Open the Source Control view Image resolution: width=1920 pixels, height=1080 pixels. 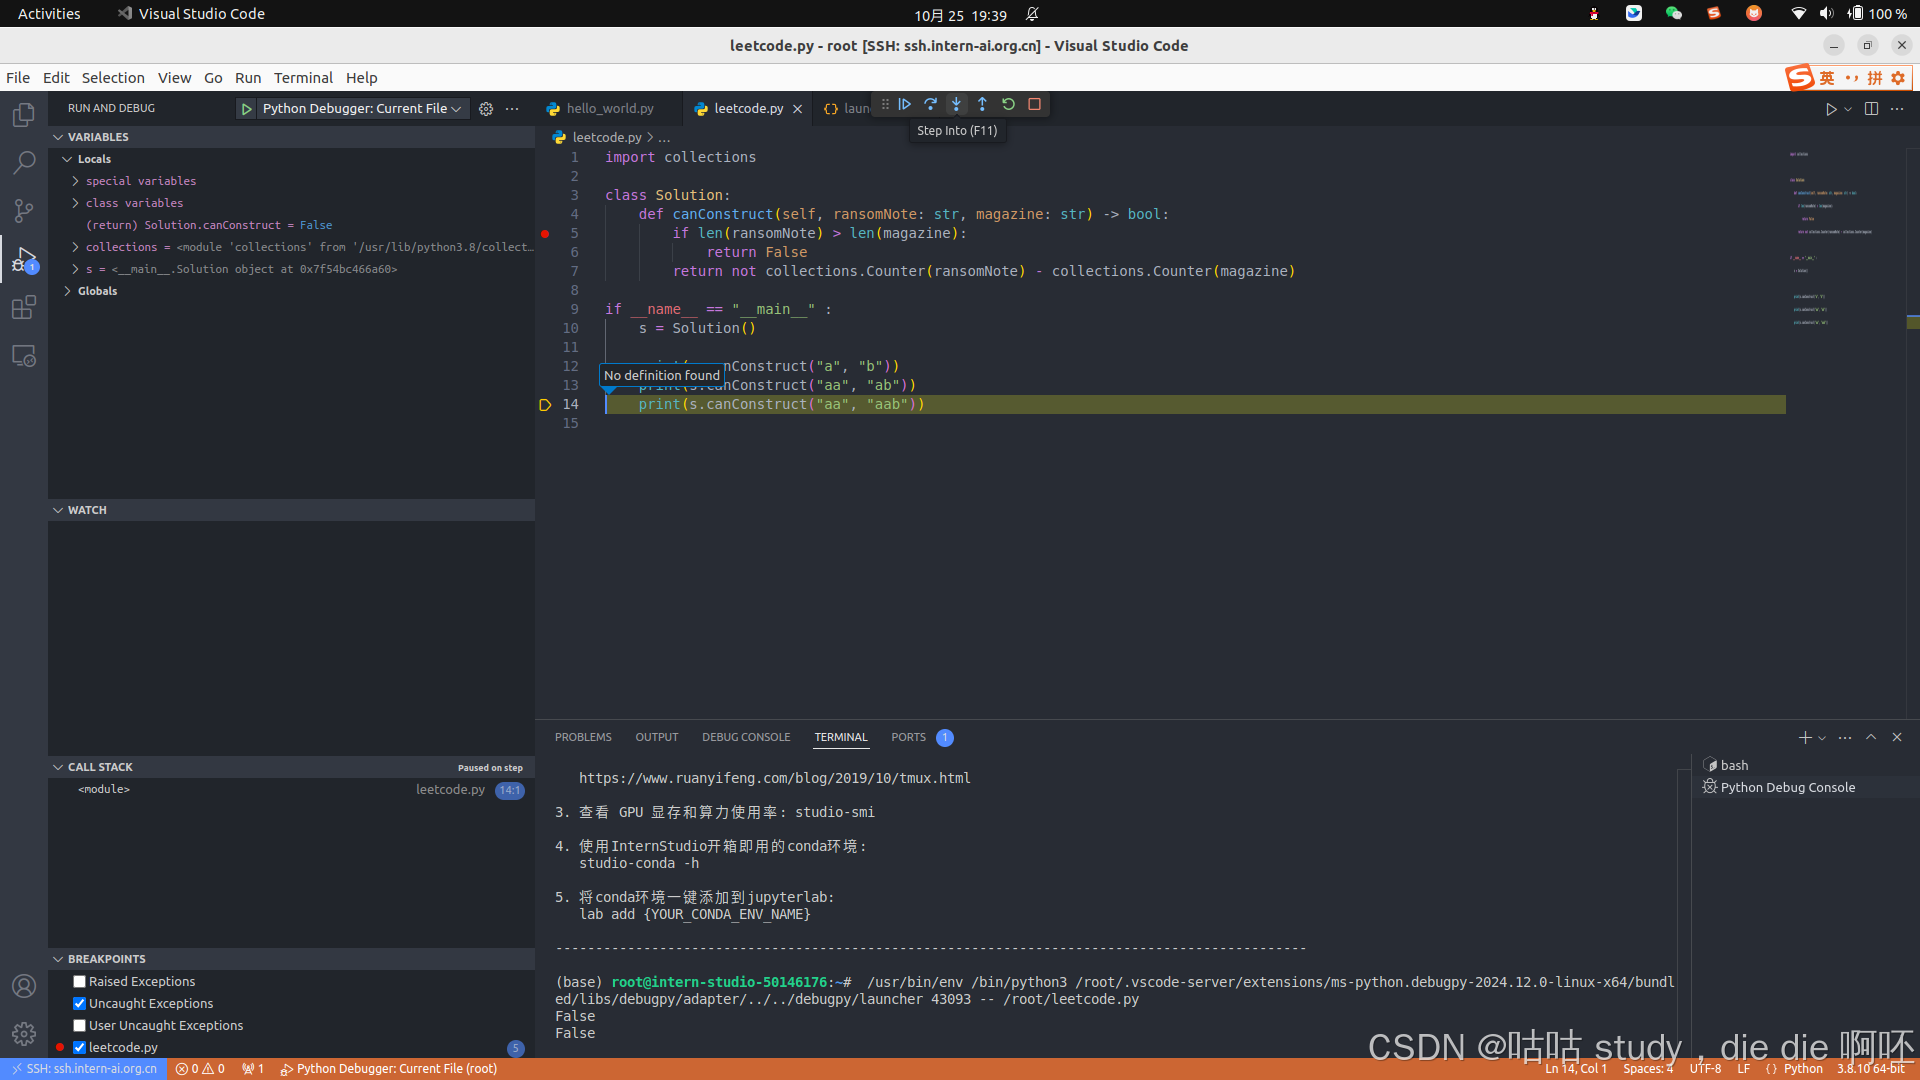tap(24, 210)
